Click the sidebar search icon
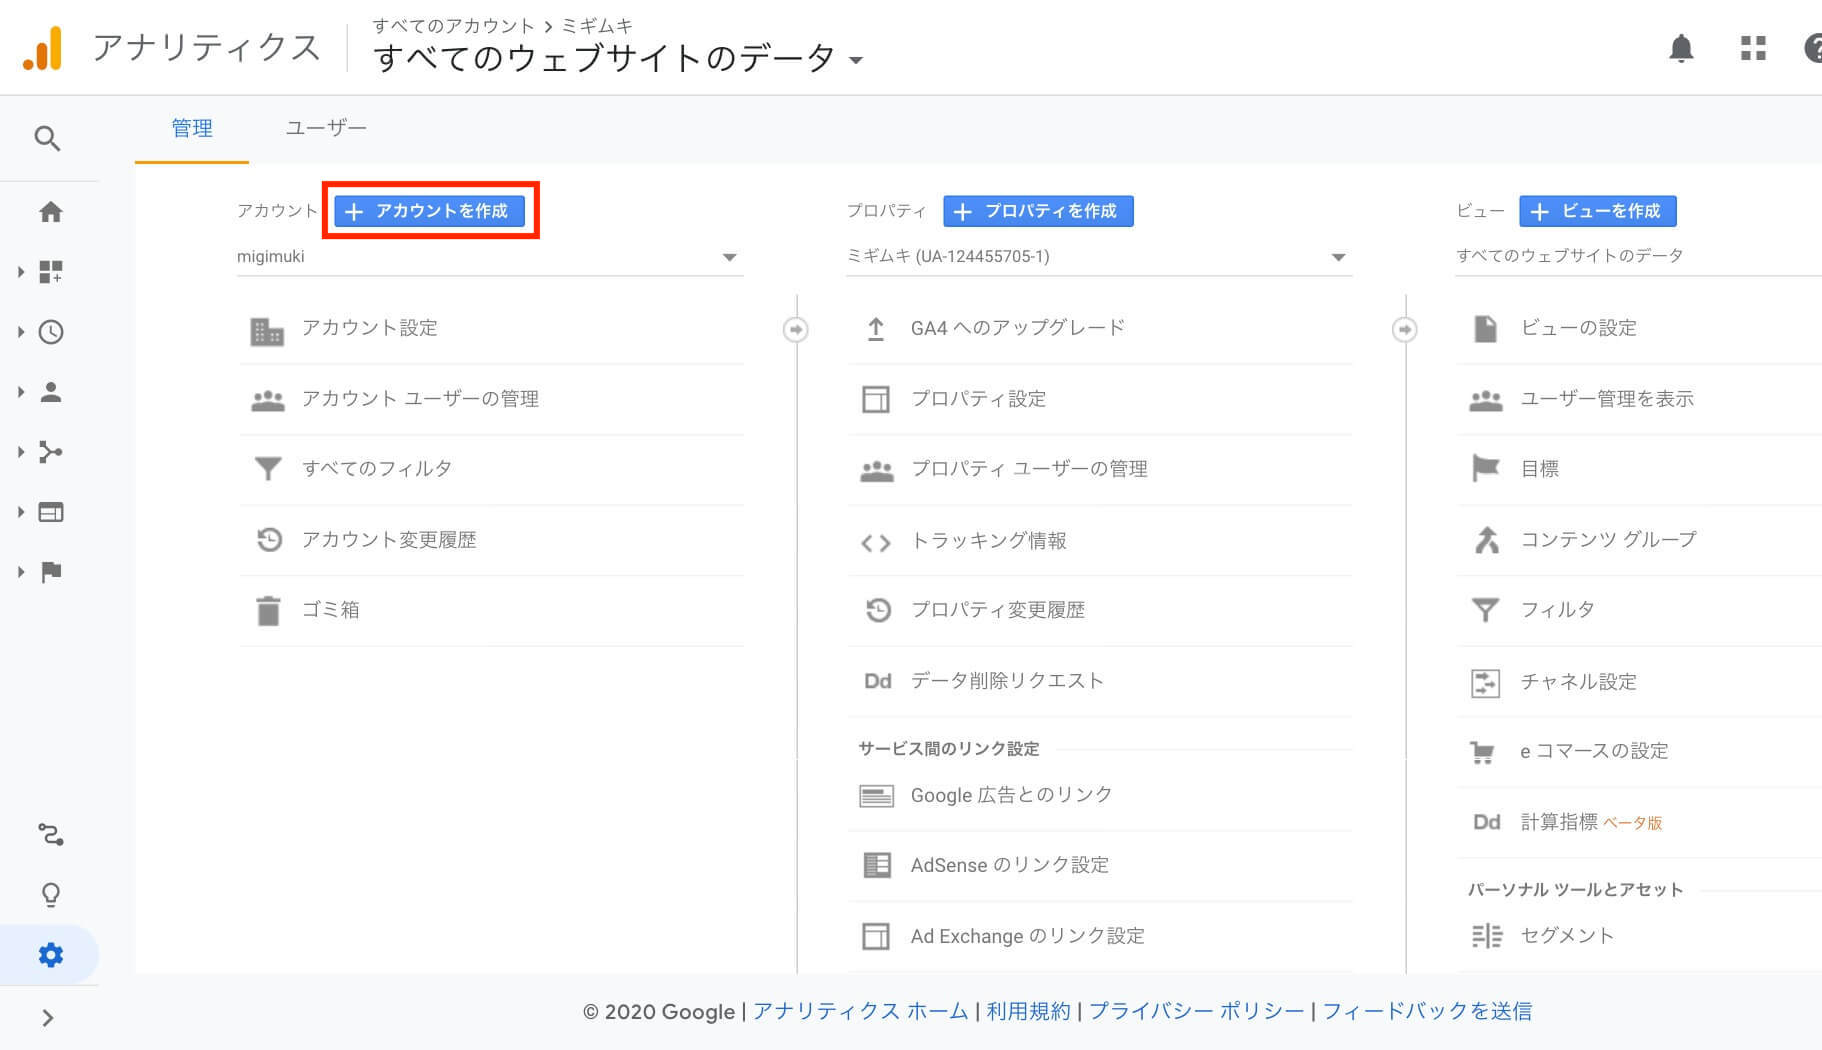Image resolution: width=1822 pixels, height=1050 pixels. pos(47,138)
